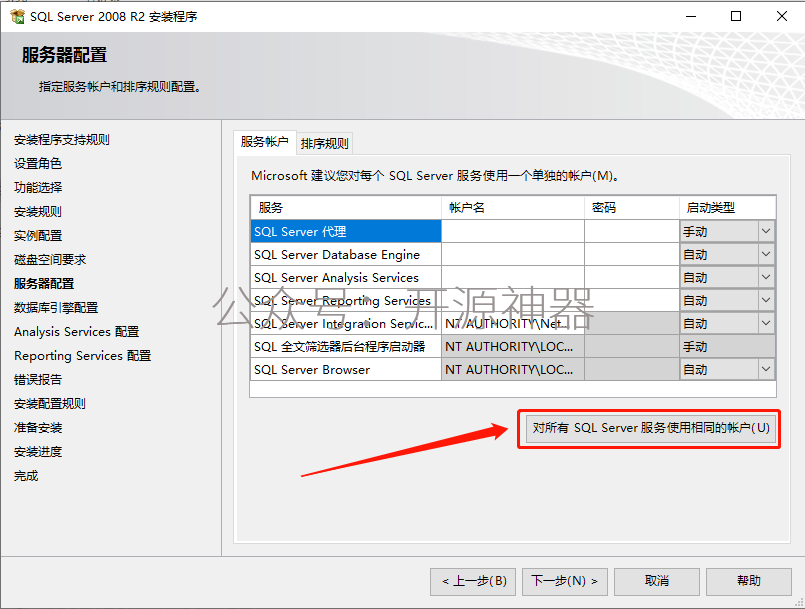Click 对所有 SQL Server 服务使用相同的帐户 button
The image size is (805, 609).
[650, 428]
